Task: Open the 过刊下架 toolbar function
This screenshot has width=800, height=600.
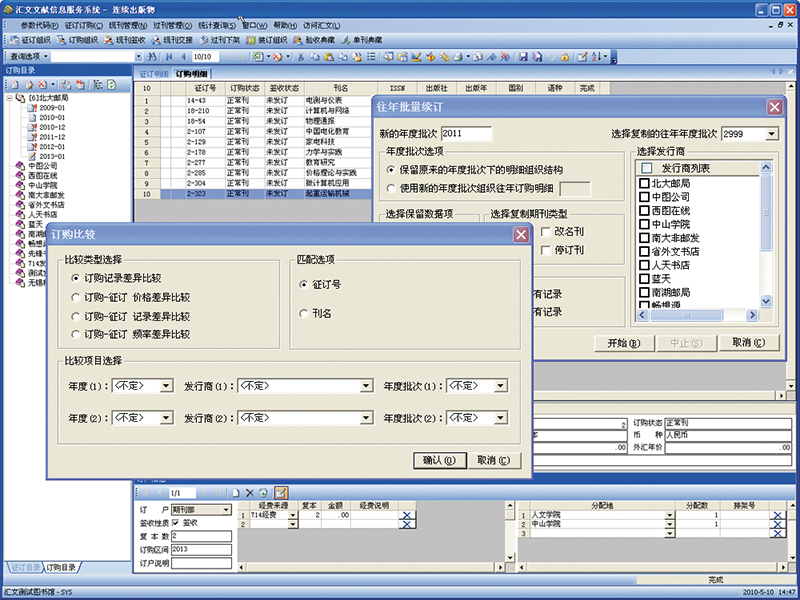Action: click(224, 40)
